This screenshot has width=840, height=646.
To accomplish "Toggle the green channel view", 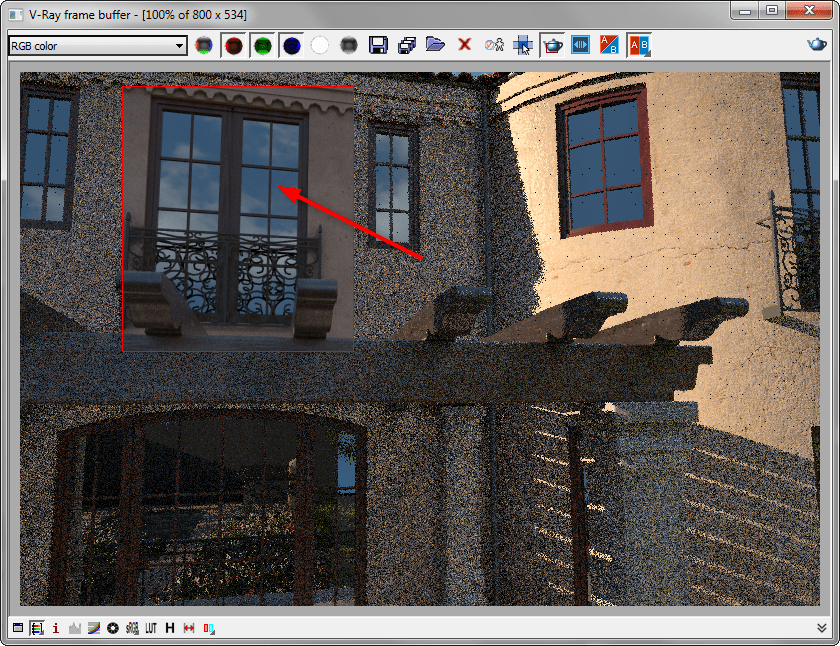I will pos(262,45).
